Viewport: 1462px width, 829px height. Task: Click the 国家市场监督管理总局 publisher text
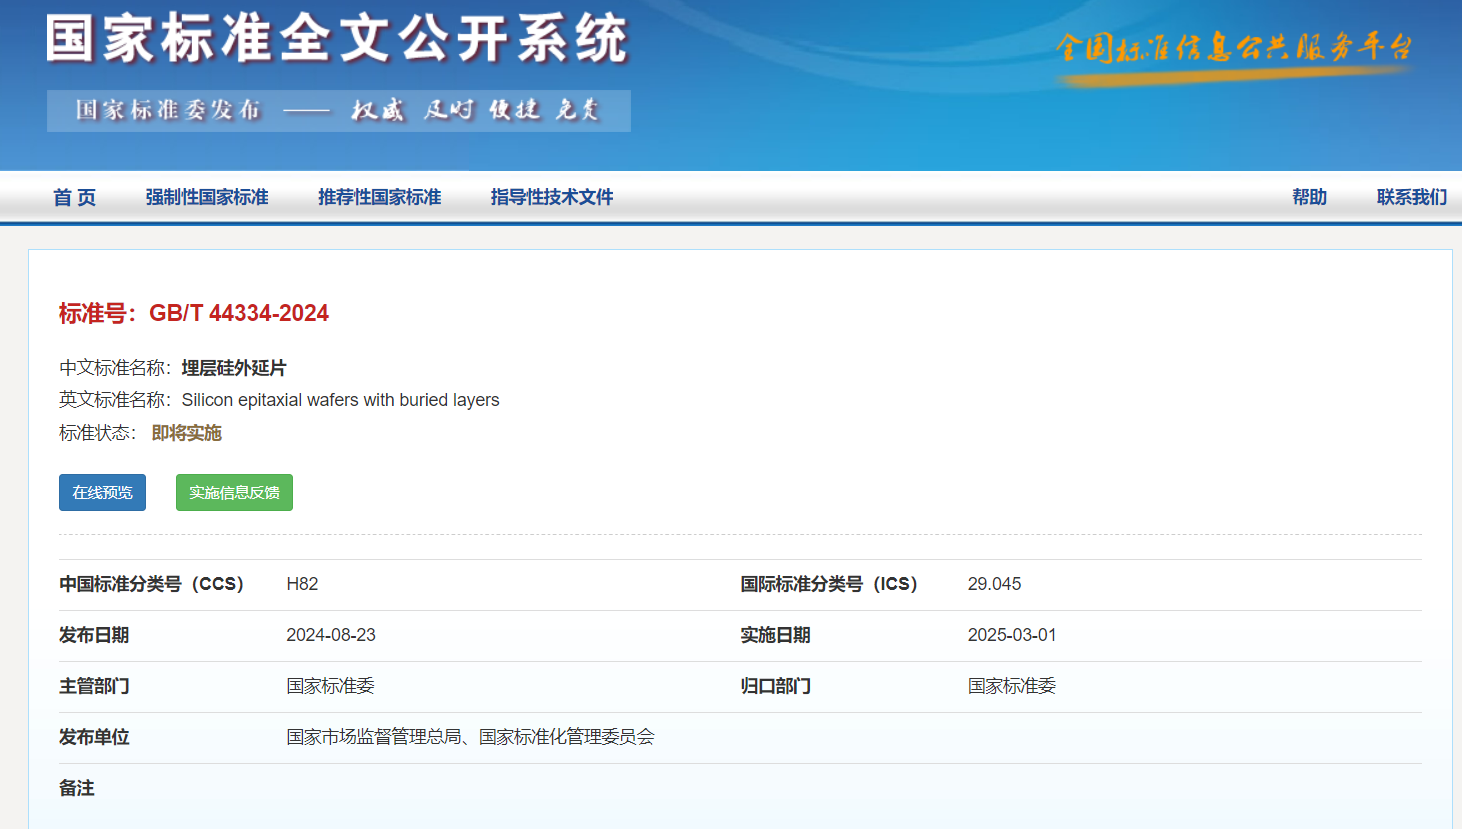[x=374, y=738]
